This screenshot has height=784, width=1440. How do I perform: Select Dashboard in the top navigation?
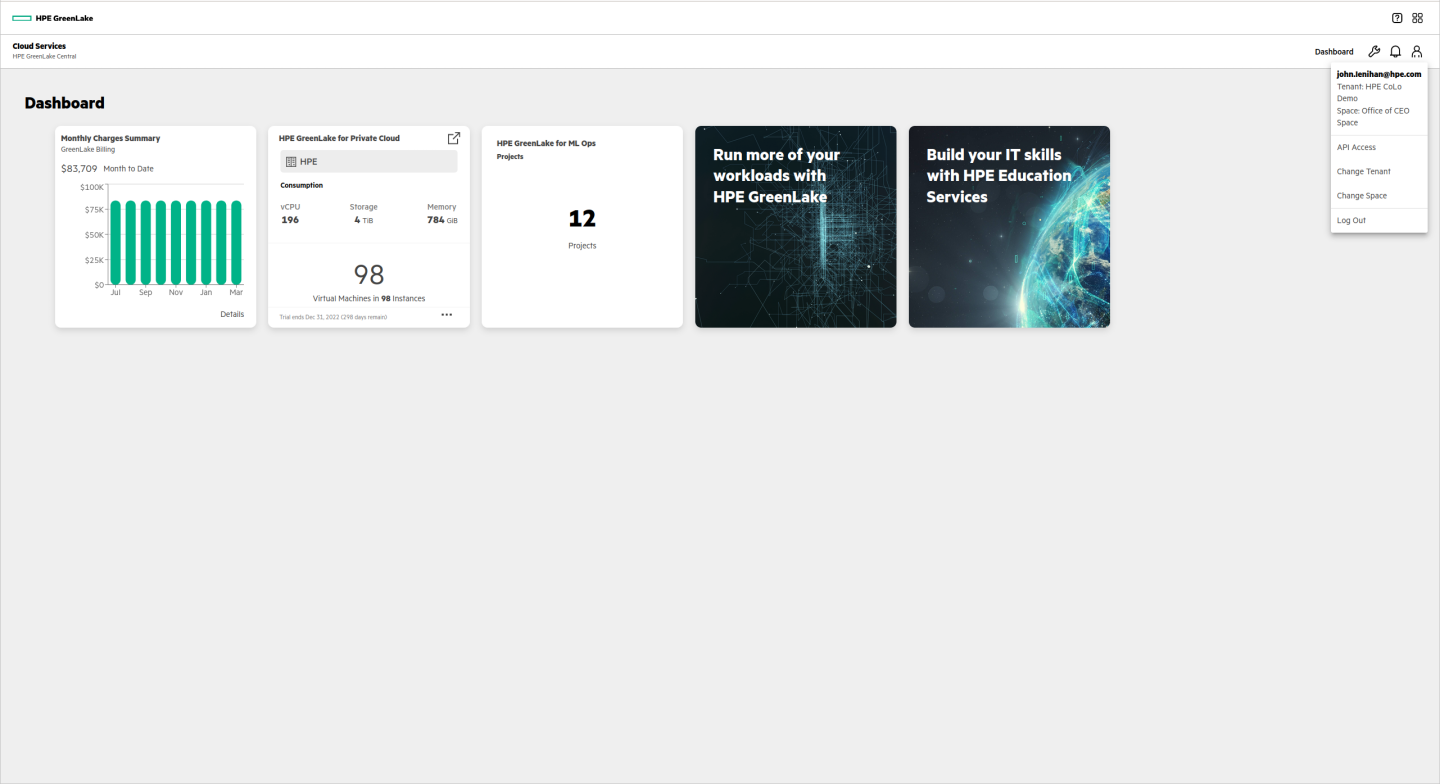pos(1334,52)
